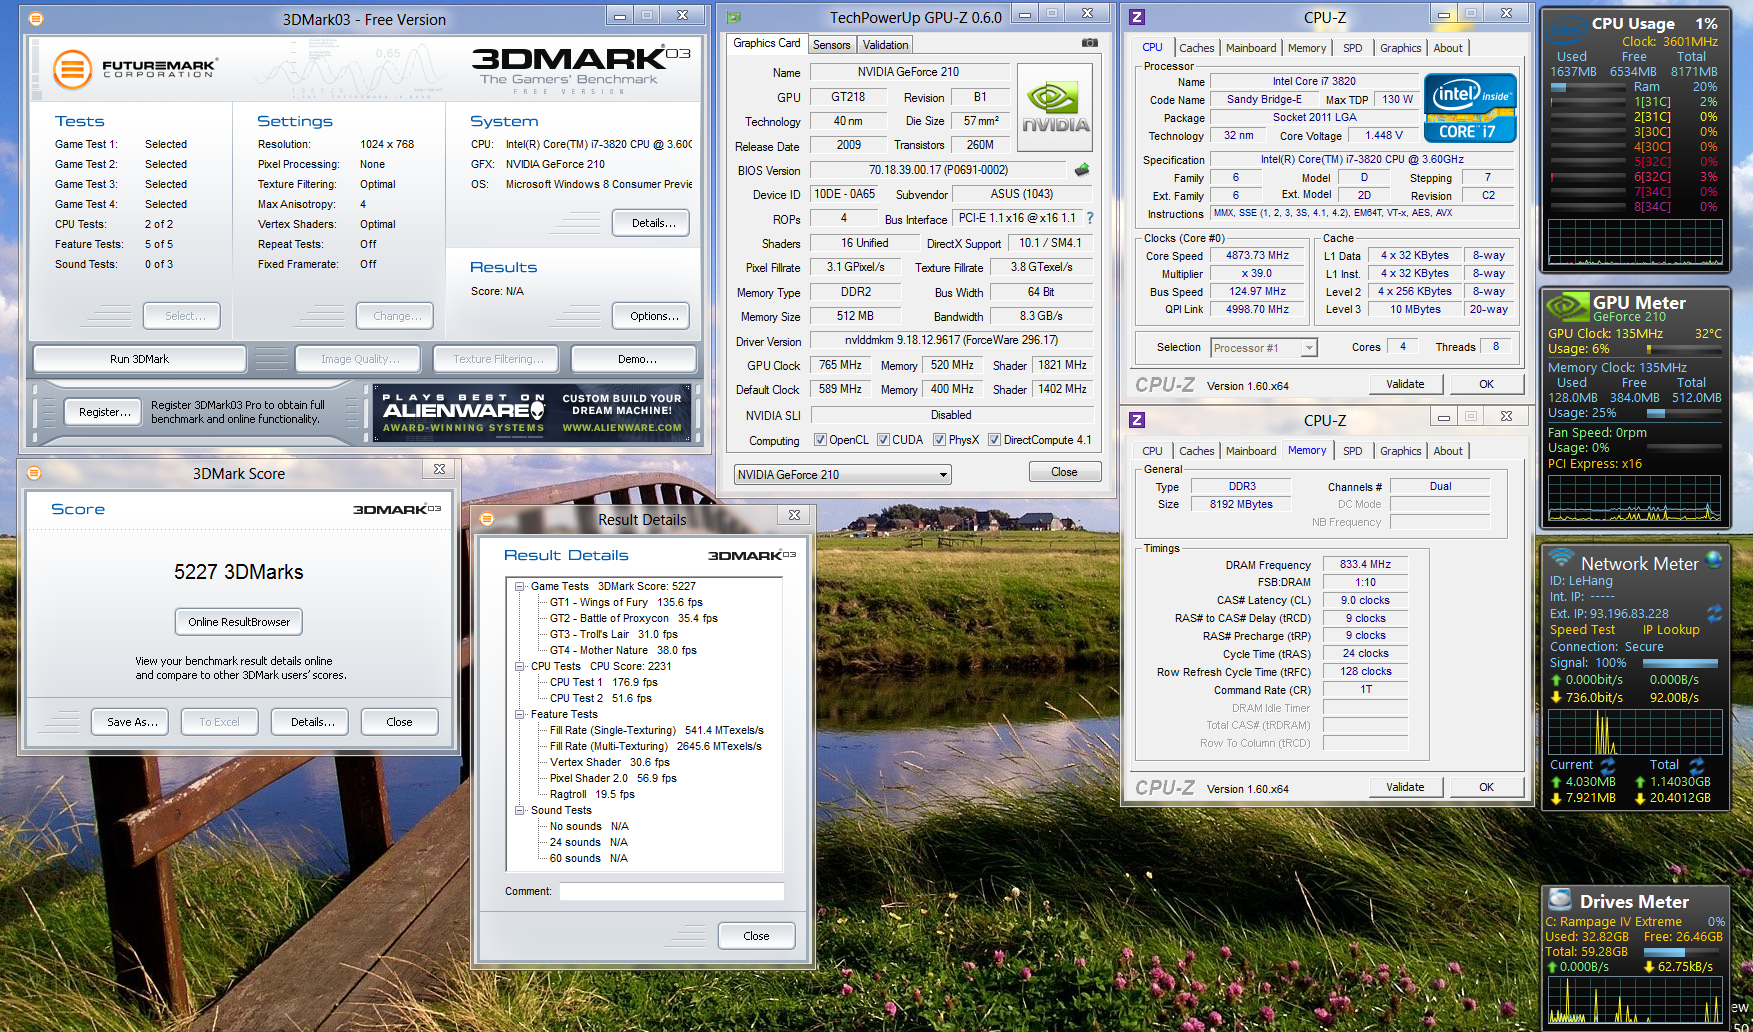The width and height of the screenshot is (1753, 1032).
Task: Click the Comment field in Result Details
Action: (x=671, y=891)
